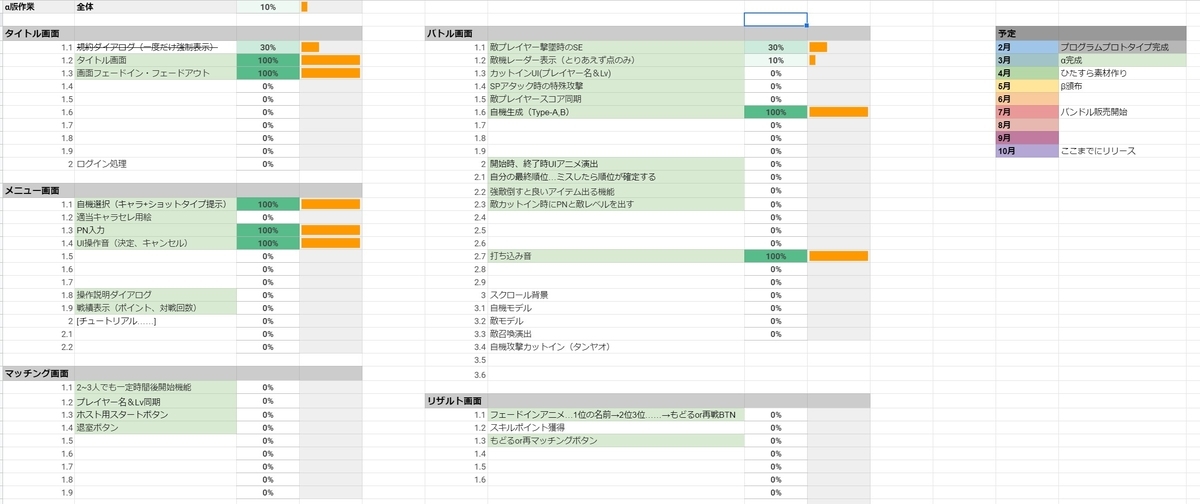
Task: Select the cell 'UI操作音(決定、キャンセル)'
Action: point(155,243)
